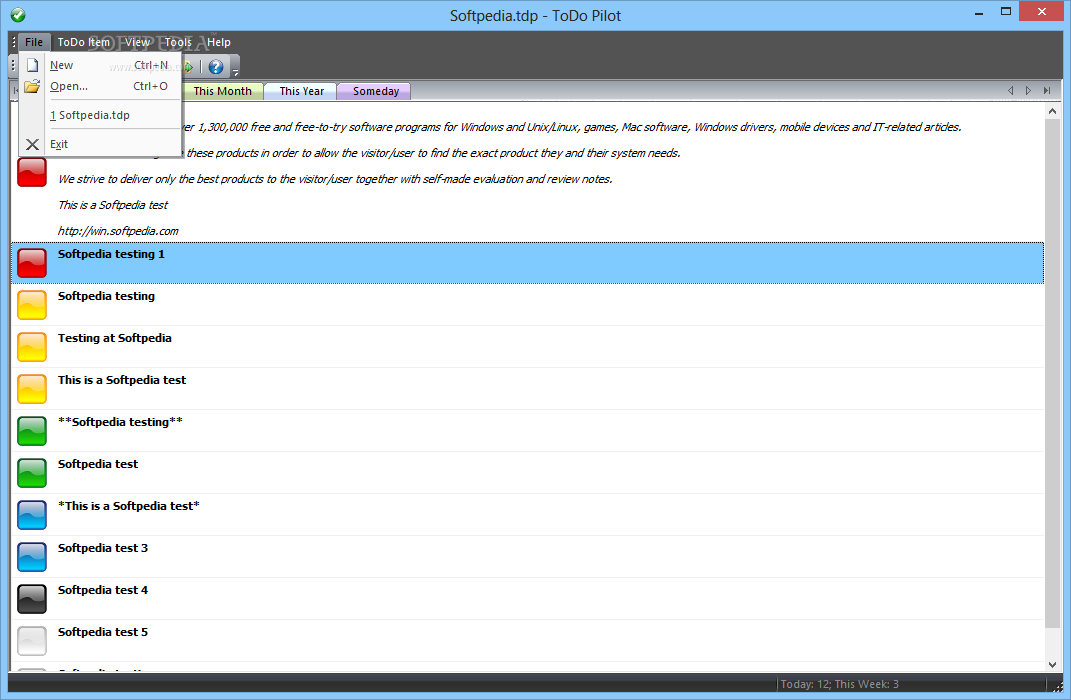This screenshot has height=700, width=1071.
Task: Click the menu bar drag grip handle
Action: coord(14,42)
